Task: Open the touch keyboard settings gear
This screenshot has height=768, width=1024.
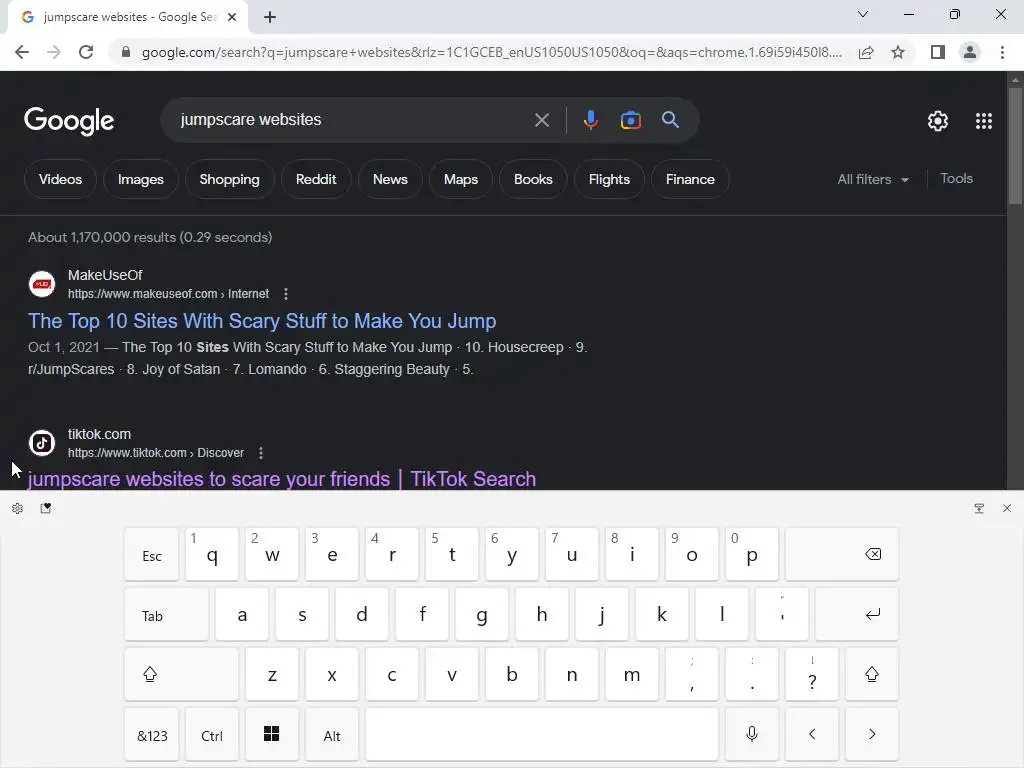Action: (x=18, y=508)
